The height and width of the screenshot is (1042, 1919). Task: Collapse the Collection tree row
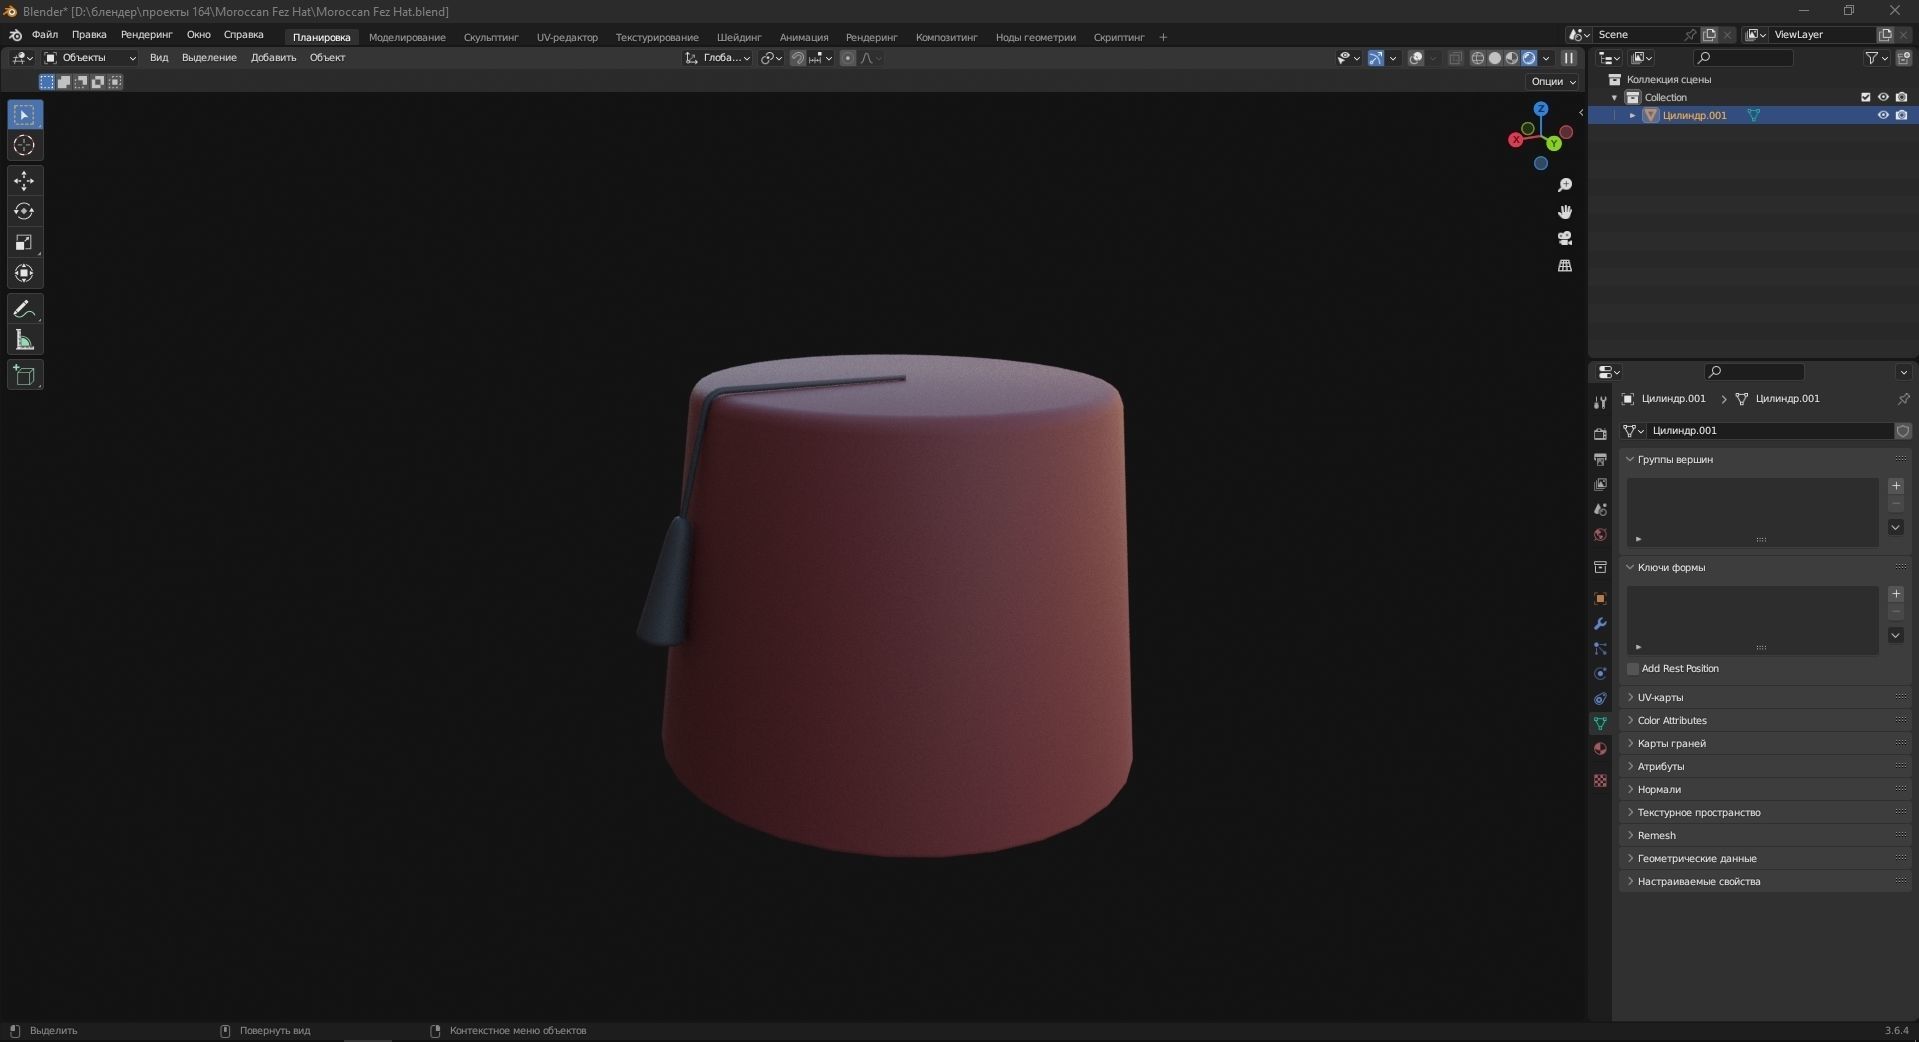click(1614, 98)
